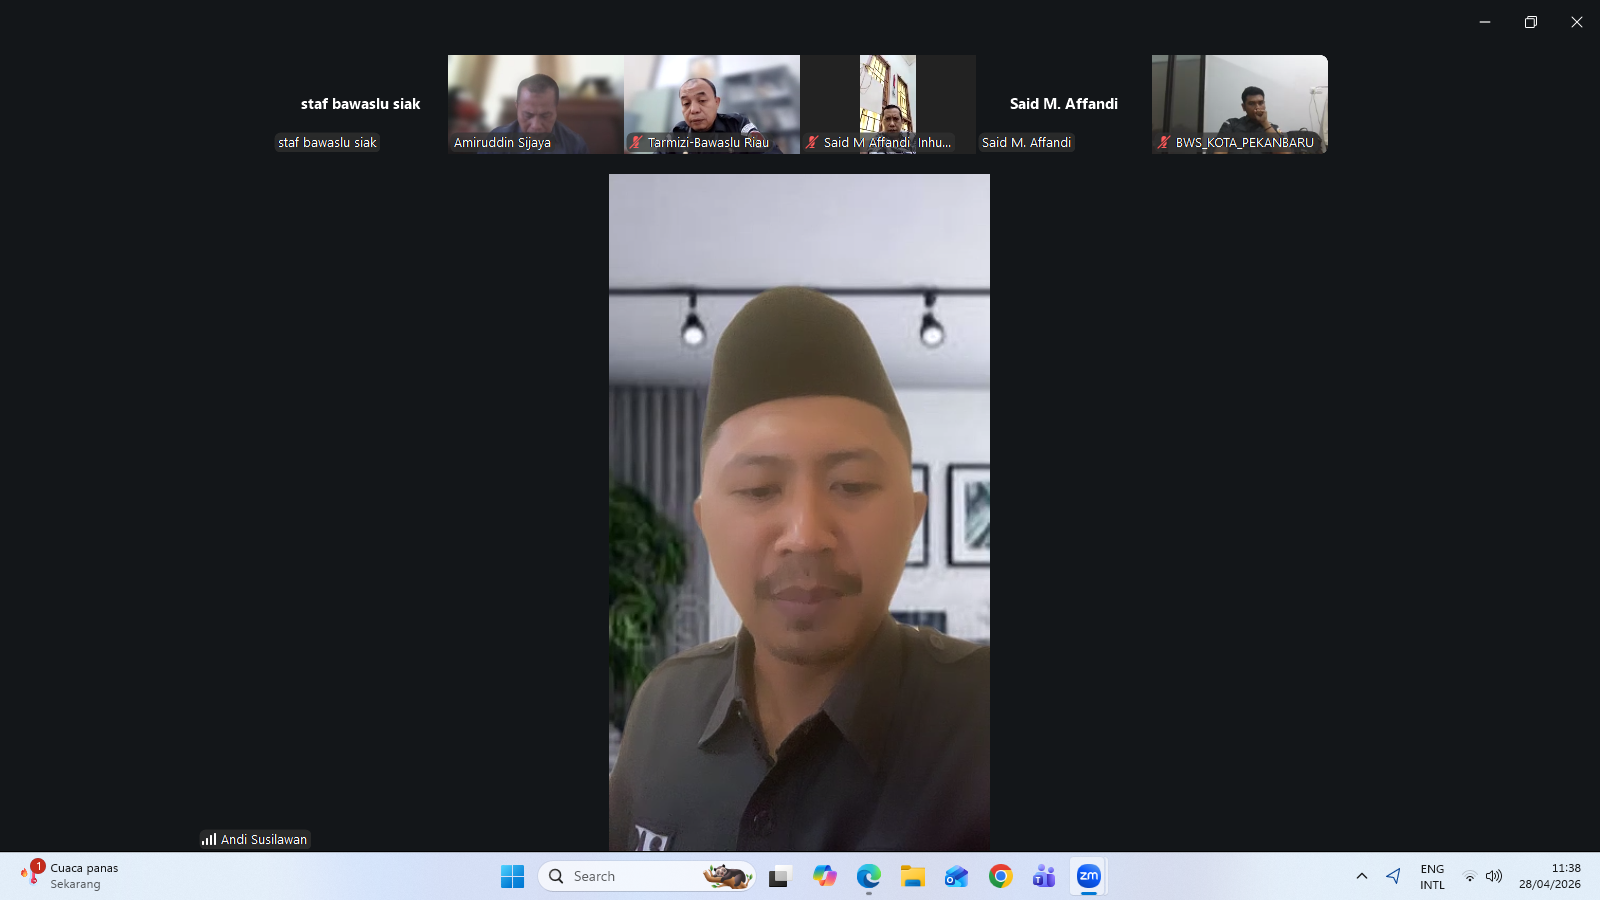Open the volume and network quick settings
Image resolution: width=1600 pixels, height=900 pixels.
click(1482, 877)
